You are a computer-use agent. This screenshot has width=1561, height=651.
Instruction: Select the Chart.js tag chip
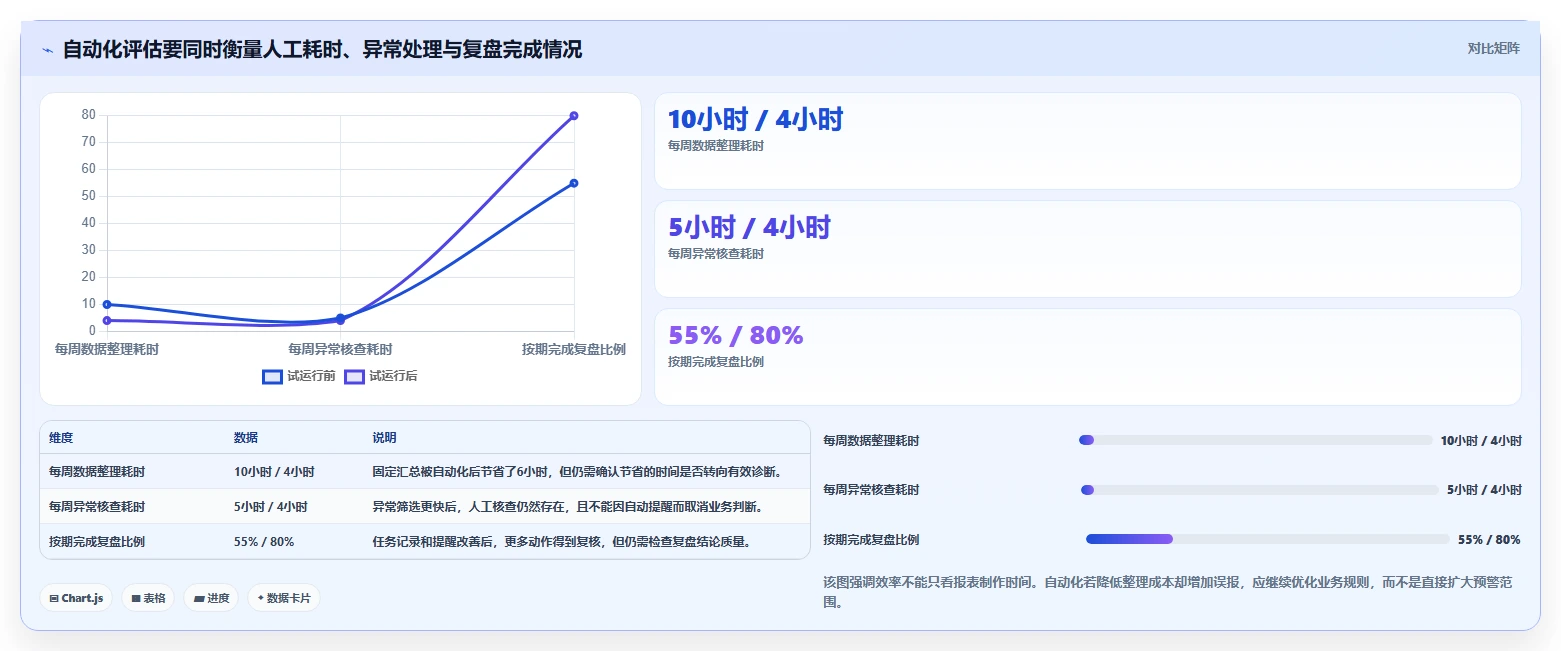[x=77, y=598]
